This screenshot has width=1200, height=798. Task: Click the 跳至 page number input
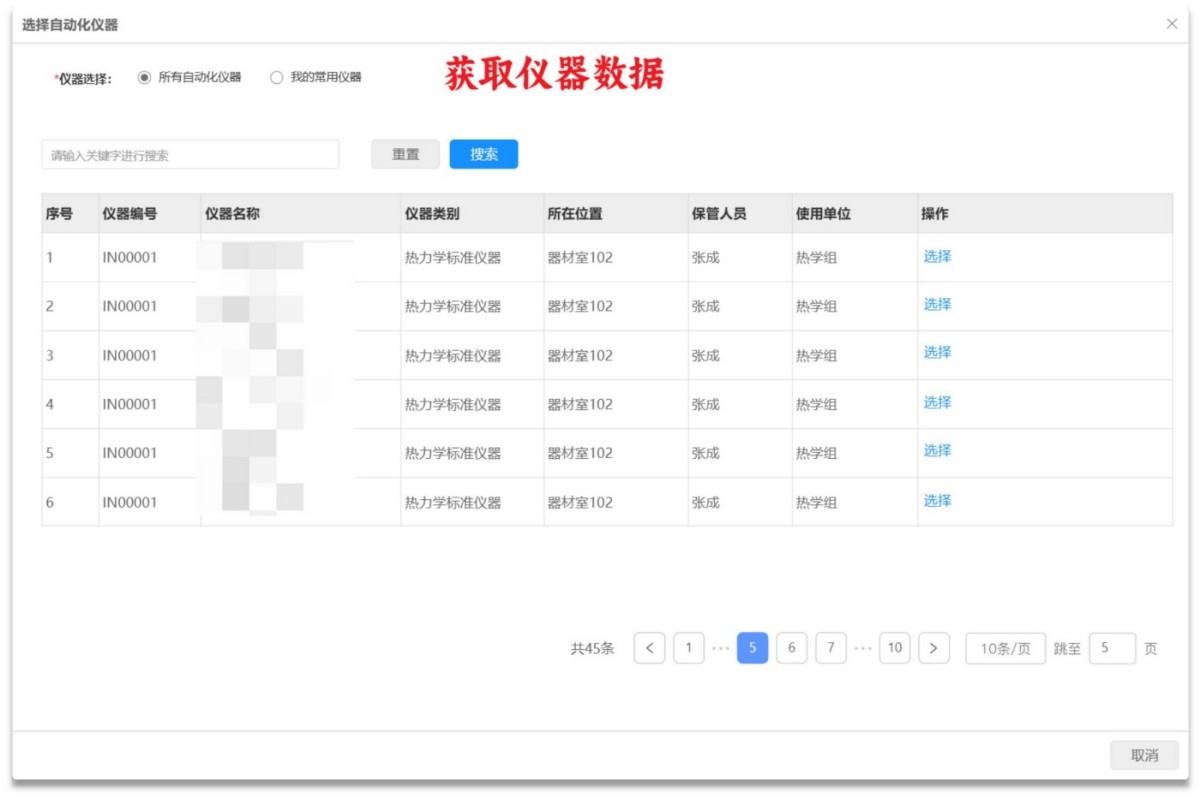tap(1113, 647)
